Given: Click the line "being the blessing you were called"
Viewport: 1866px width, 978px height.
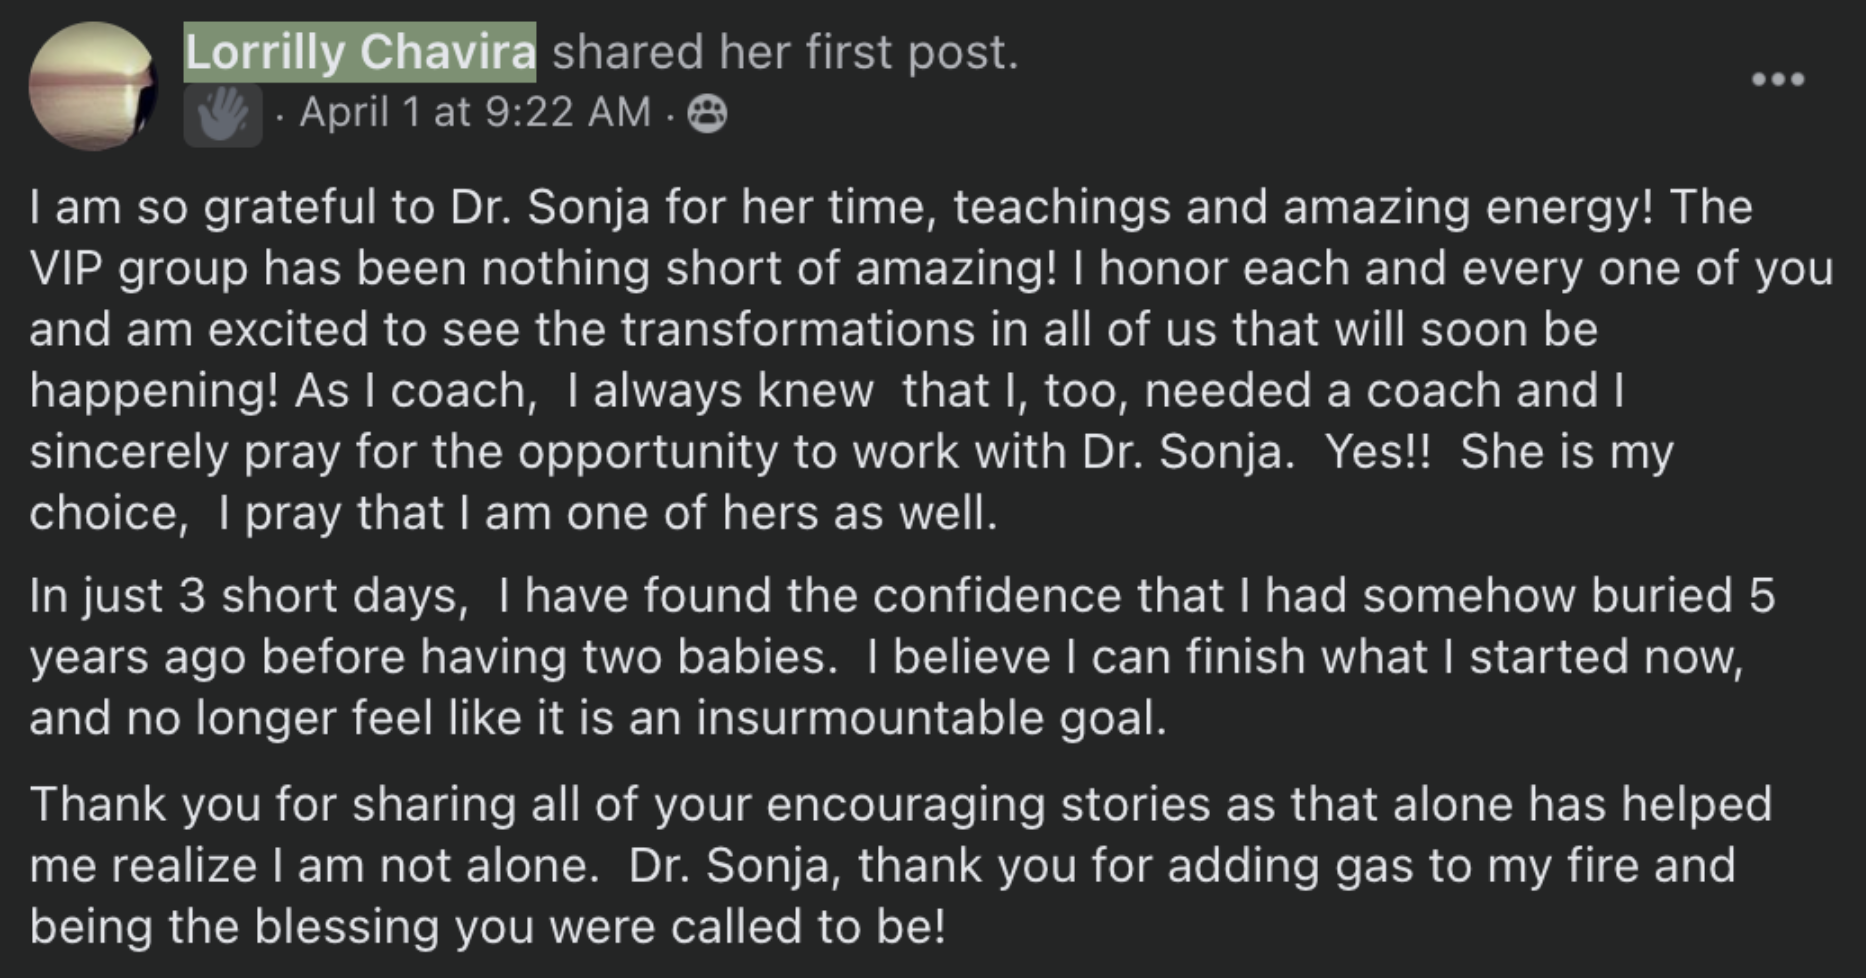Looking at the screenshot, I should point(487,927).
